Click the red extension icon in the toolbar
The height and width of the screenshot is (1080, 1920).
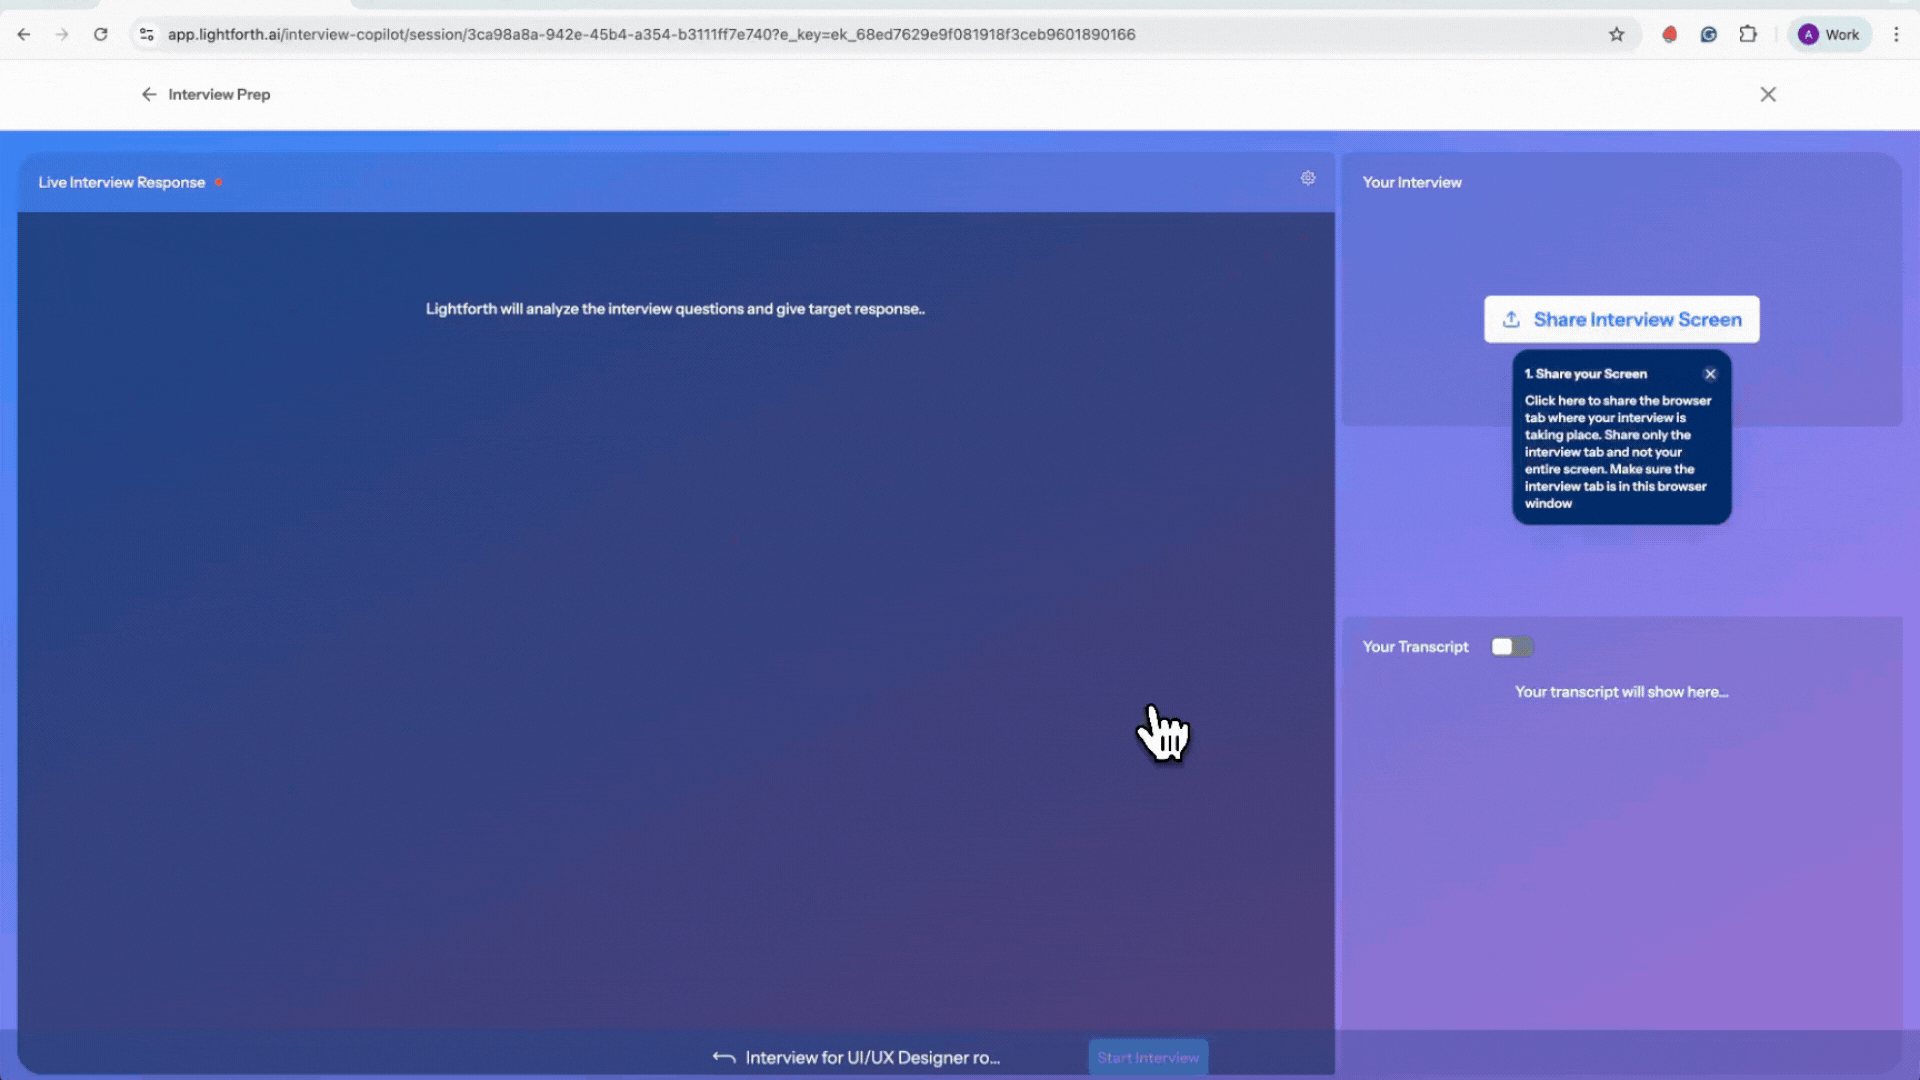pyautogui.click(x=1669, y=34)
